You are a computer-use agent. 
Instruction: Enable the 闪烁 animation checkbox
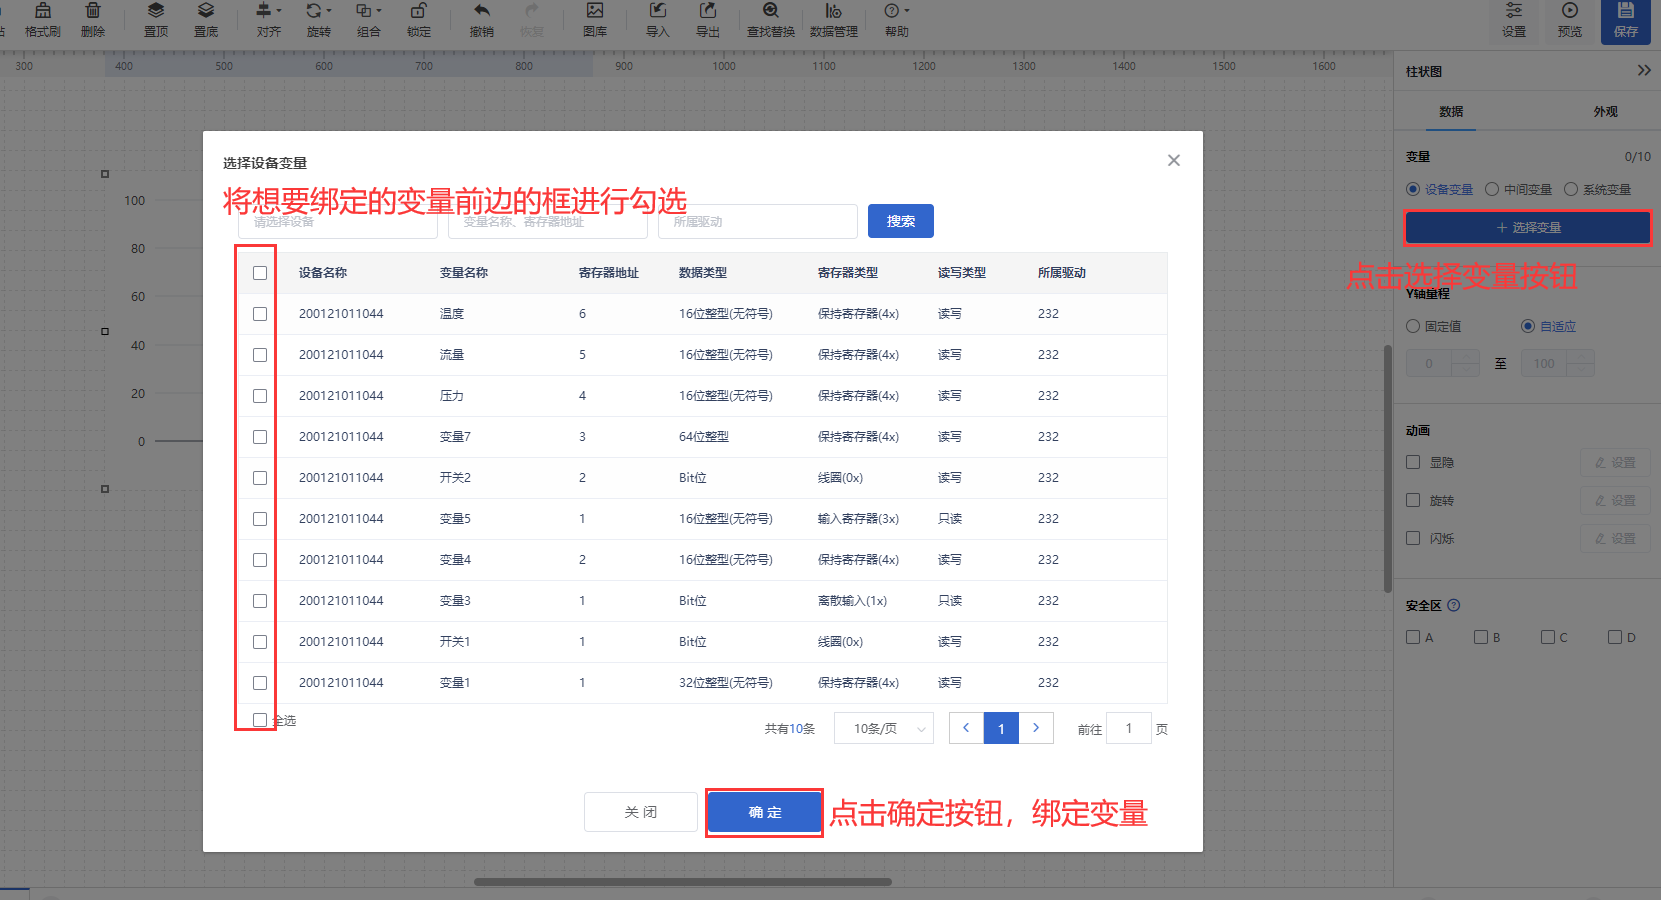coord(1413,538)
